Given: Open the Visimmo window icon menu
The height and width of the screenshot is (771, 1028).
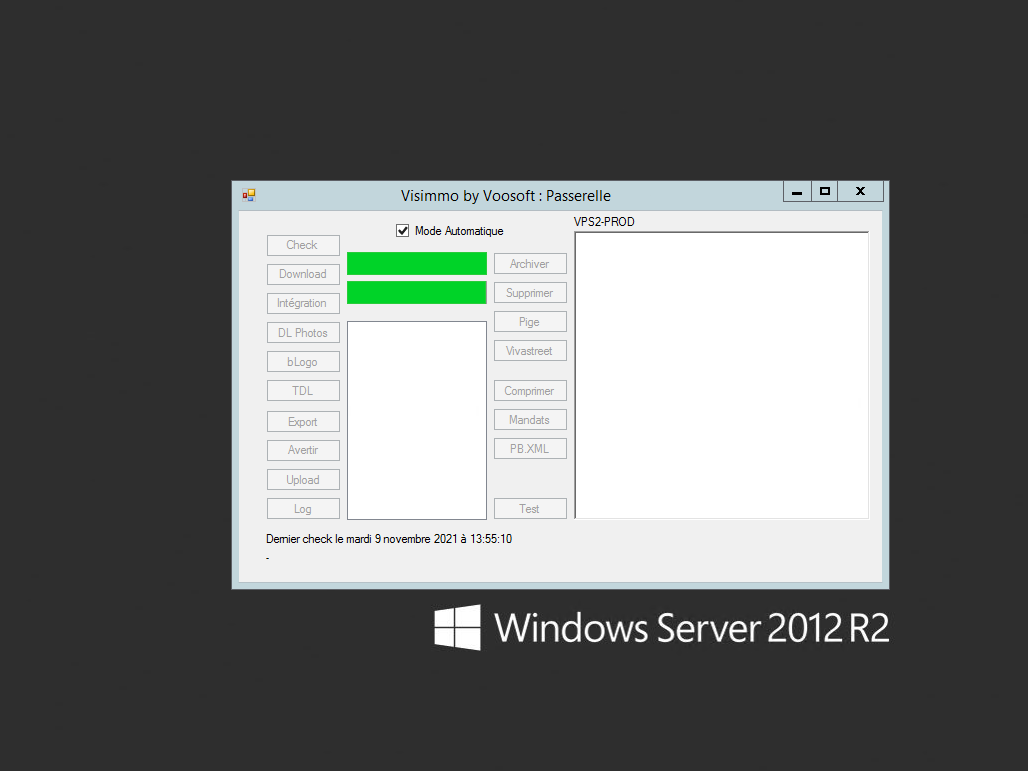Looking at the screenshot, I should coord(248,195).
